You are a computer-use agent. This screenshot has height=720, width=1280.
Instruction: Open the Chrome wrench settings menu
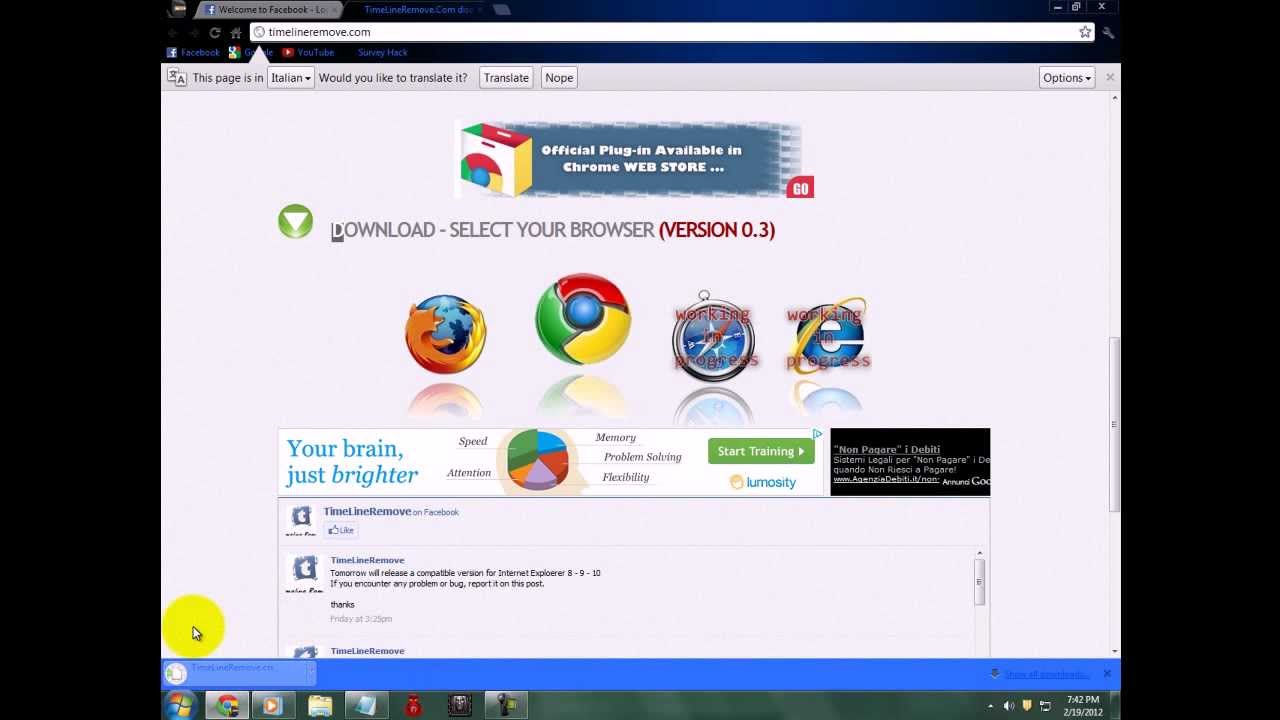(x=1108, y=32)
